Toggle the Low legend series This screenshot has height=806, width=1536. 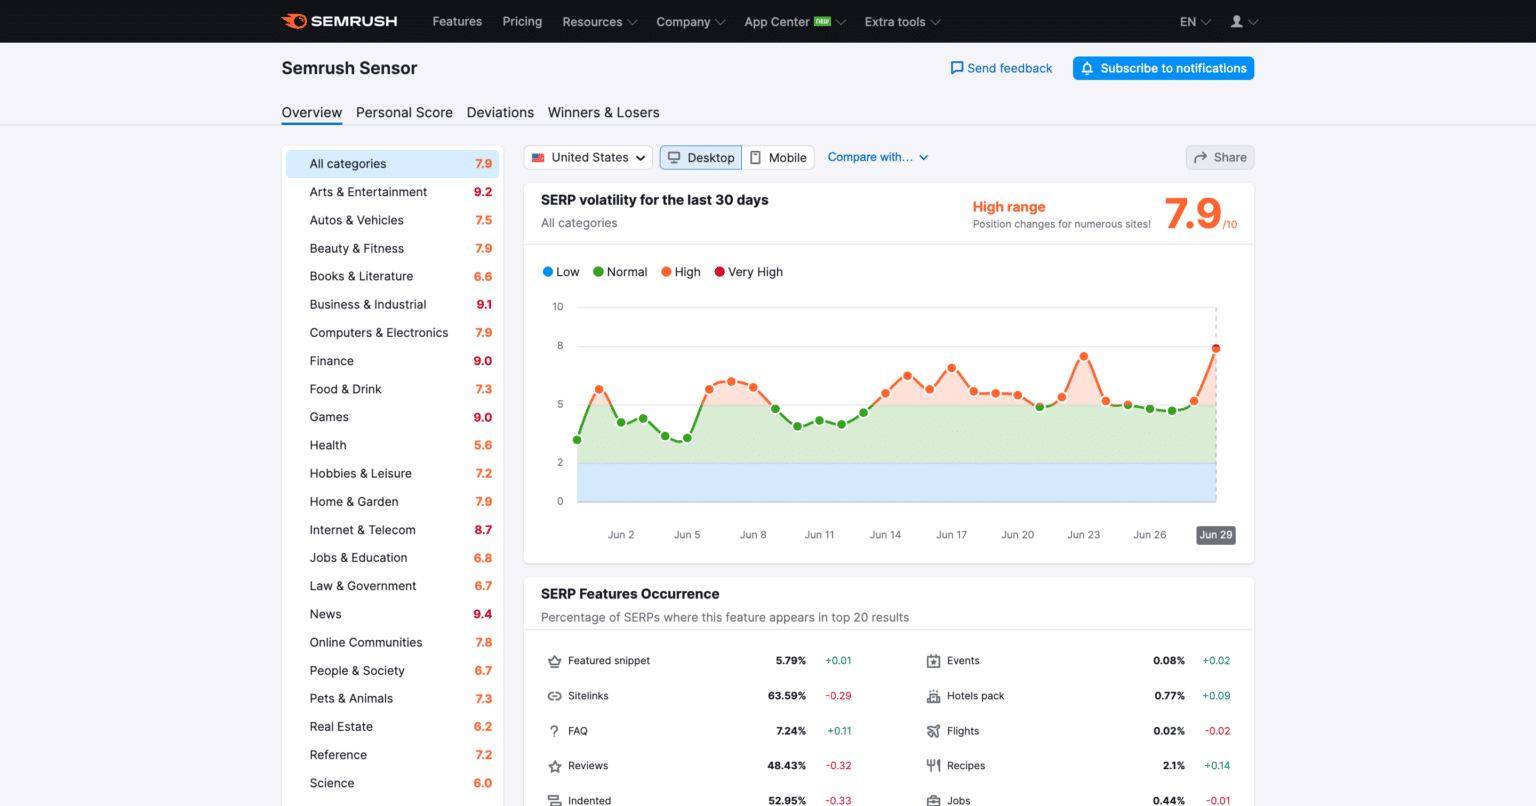click(560, 272)
